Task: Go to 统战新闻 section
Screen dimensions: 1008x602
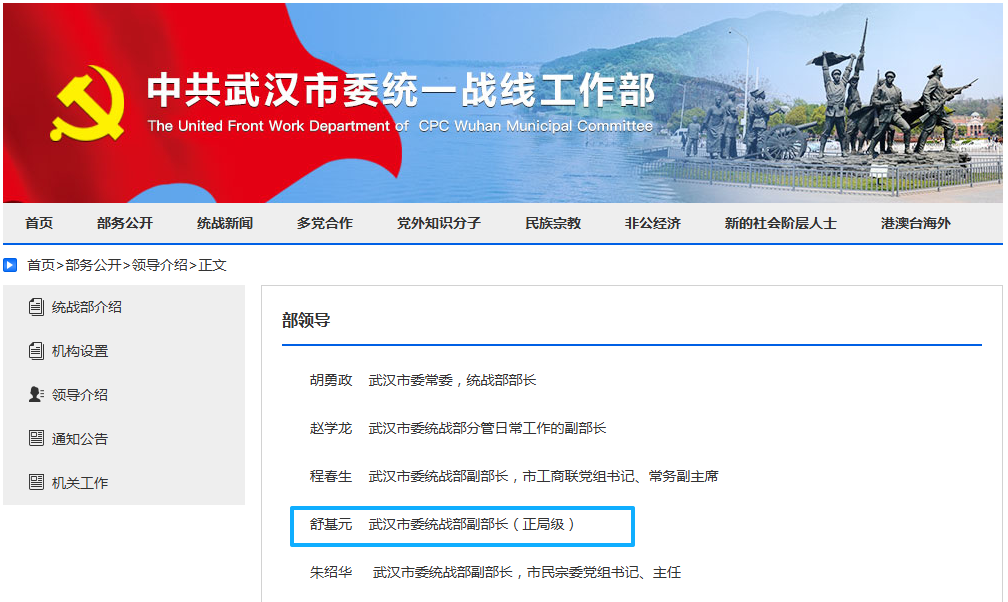Action: (224, 223)
